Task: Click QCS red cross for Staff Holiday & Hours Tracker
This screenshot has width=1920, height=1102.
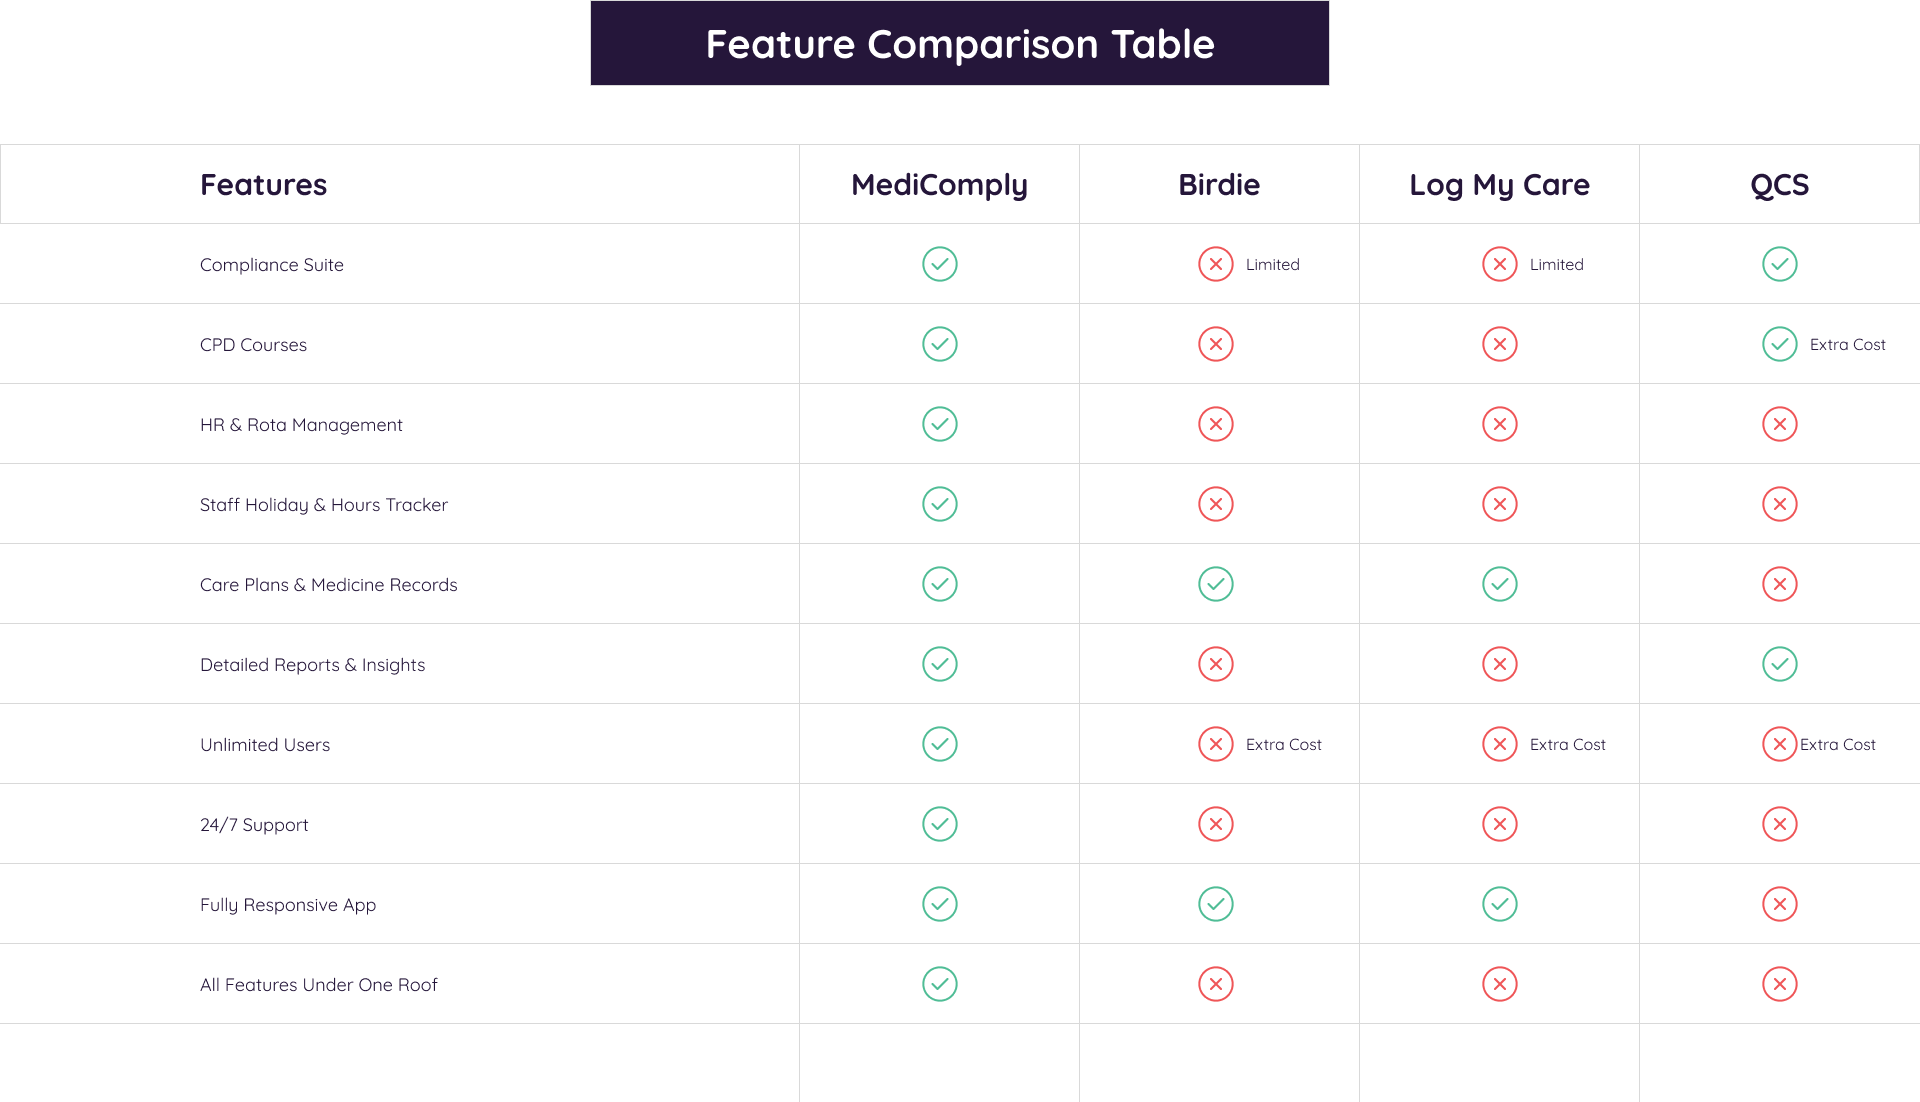Action: [x=1779, y=504]
